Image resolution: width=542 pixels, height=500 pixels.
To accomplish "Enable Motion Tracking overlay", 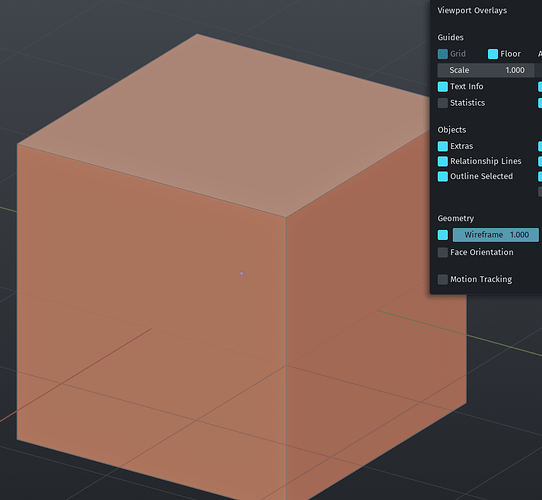I will pyautogui.click(x=442, y=279).
